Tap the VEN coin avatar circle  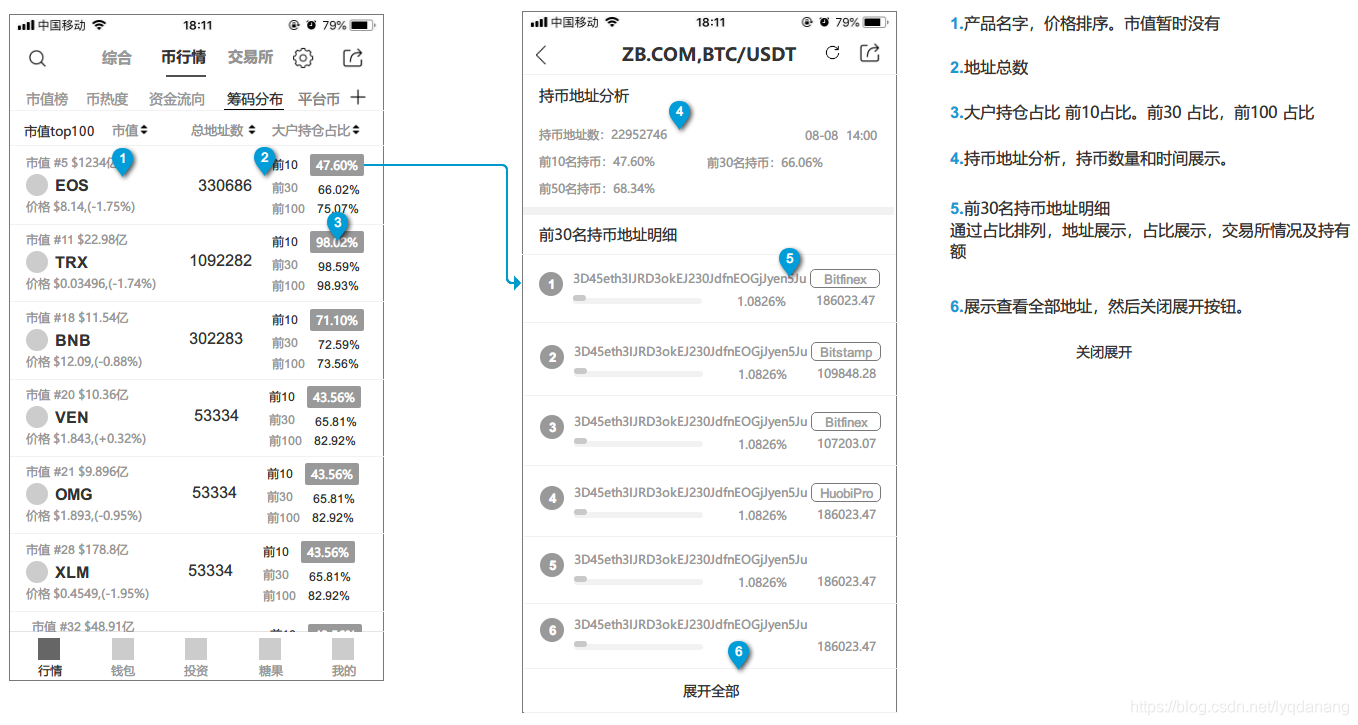pos(37,417)
